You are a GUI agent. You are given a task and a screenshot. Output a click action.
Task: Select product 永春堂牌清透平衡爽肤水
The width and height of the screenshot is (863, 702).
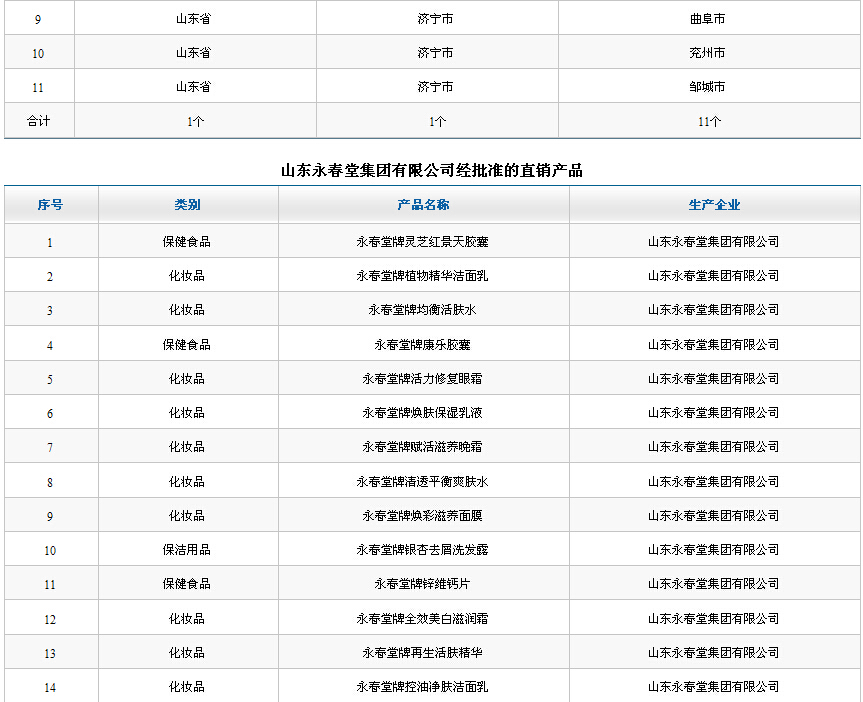[422, 482]
